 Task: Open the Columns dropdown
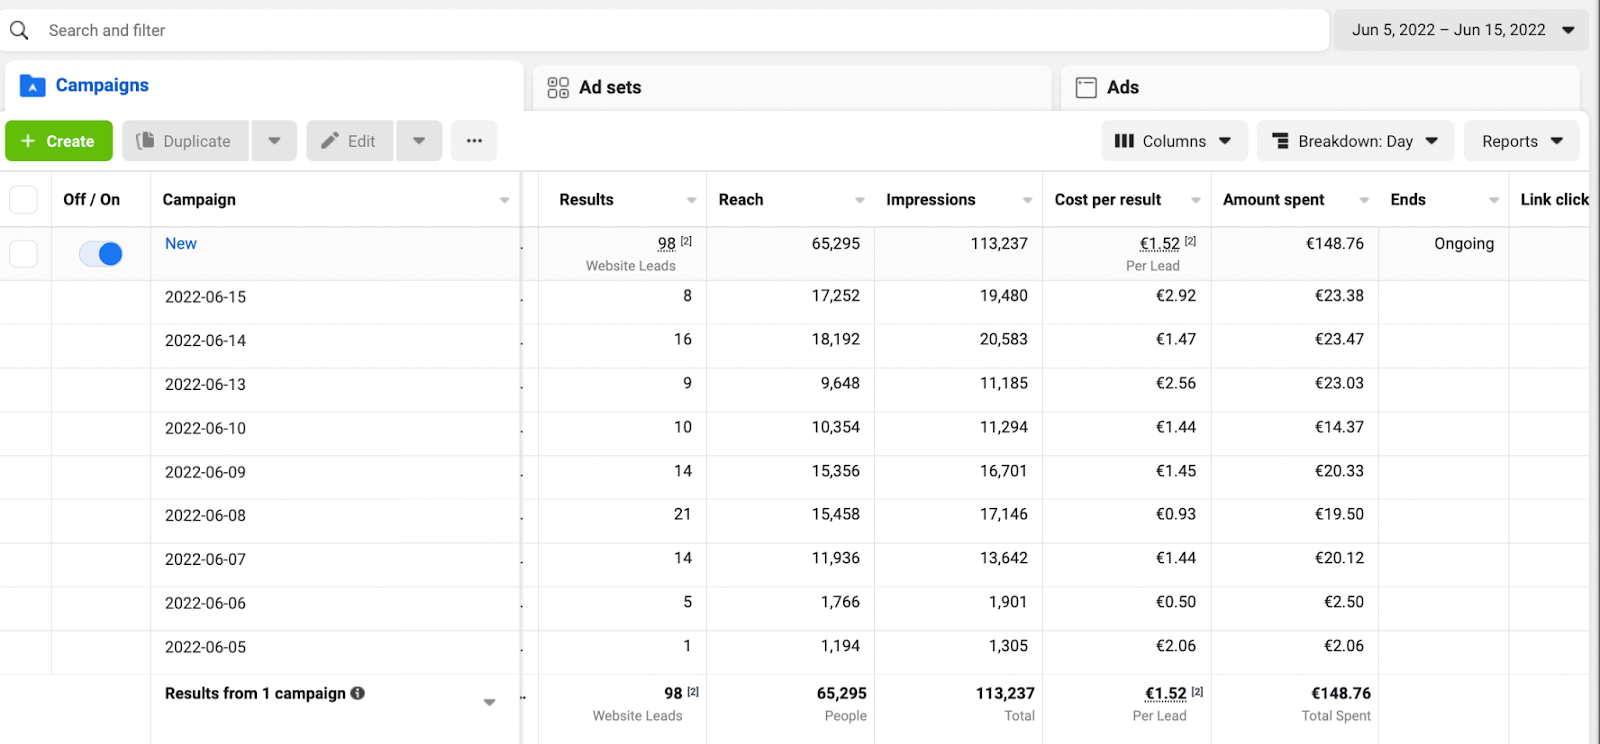click(1174, 141)
